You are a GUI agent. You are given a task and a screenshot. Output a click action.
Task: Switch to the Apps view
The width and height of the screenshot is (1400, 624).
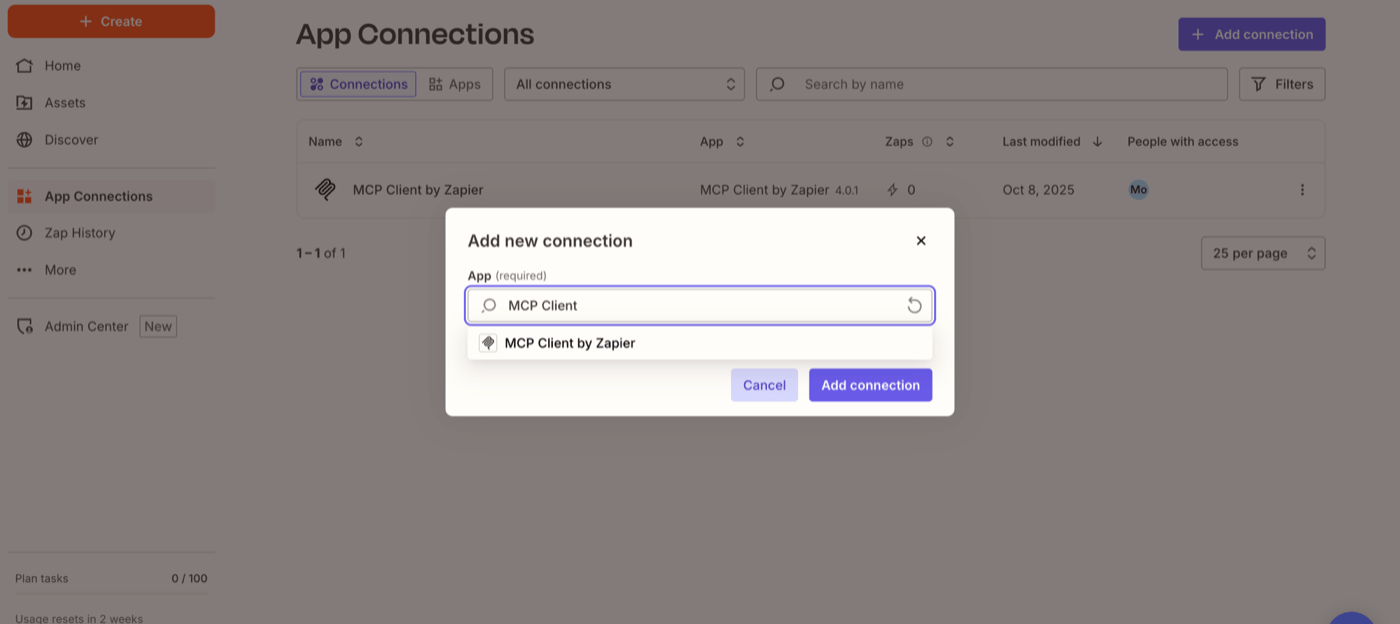[x=456, y=84]
